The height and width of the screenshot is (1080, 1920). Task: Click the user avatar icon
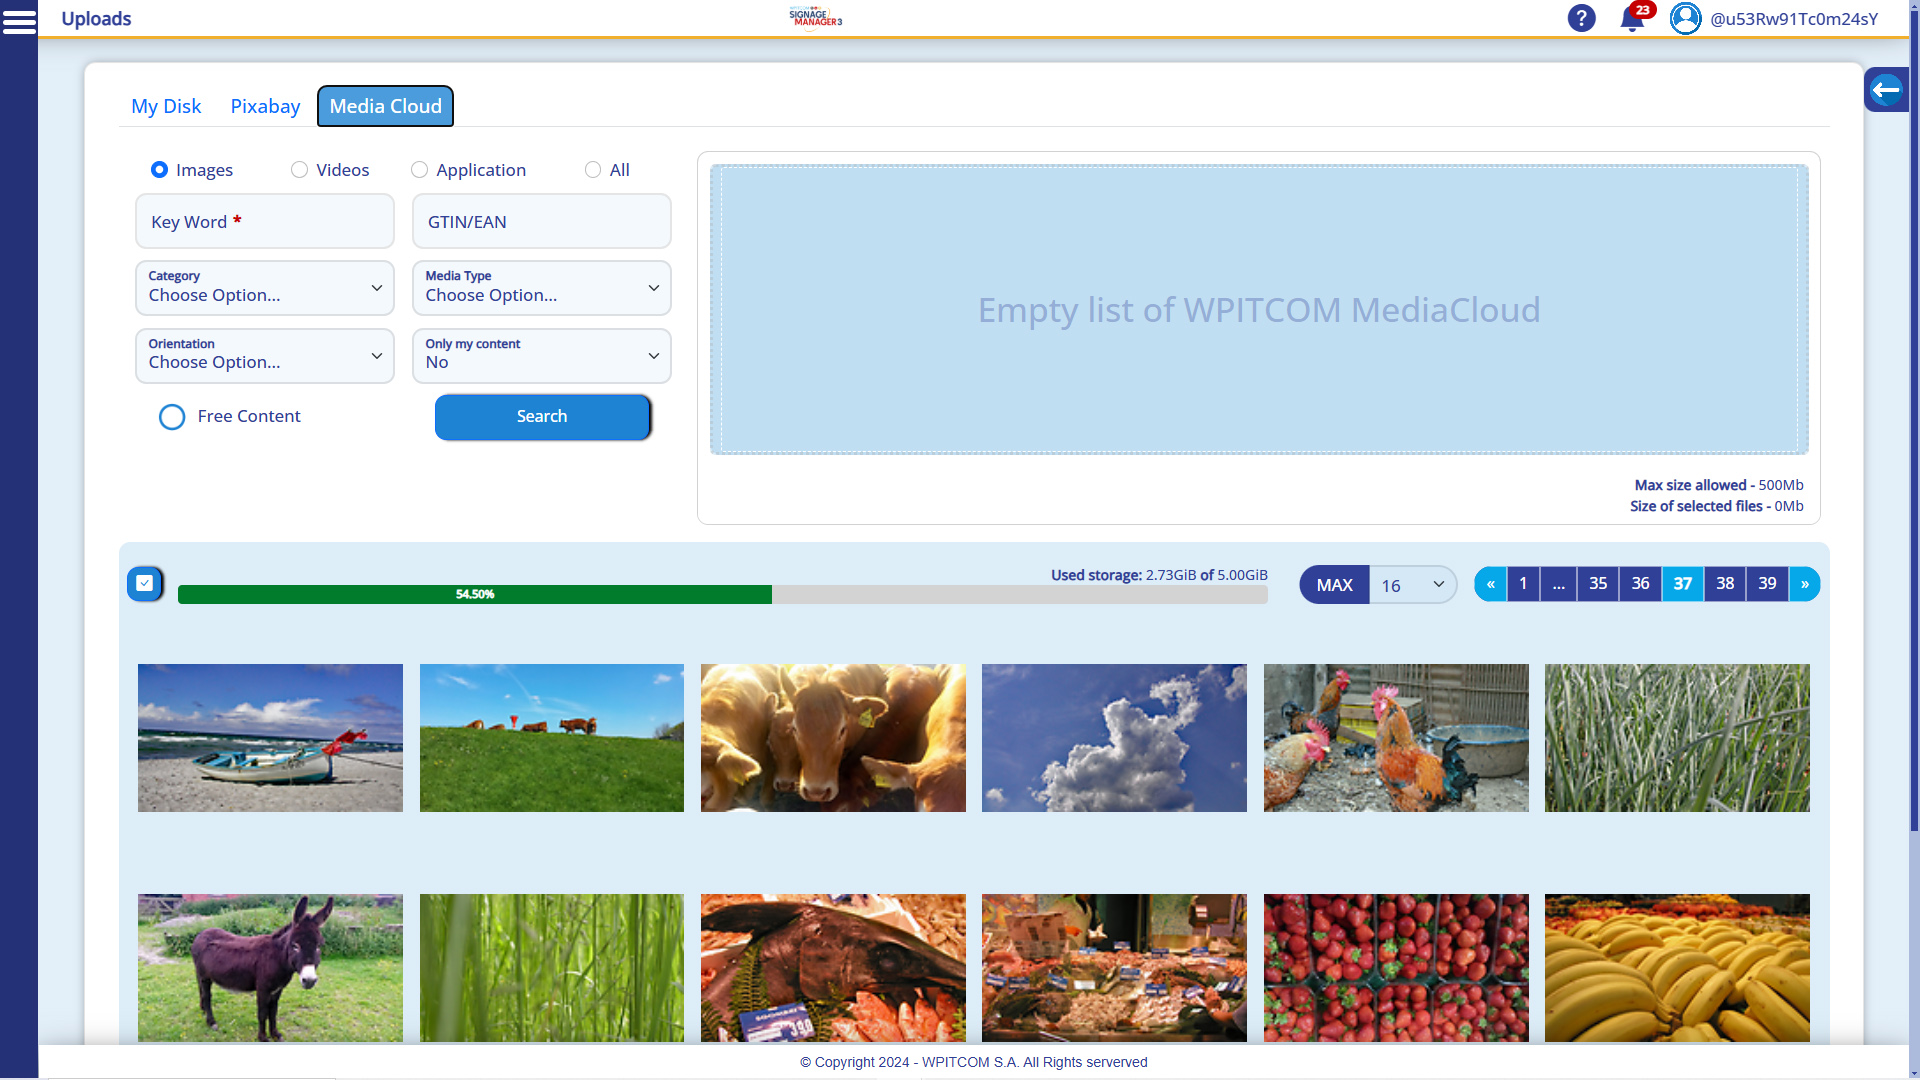pyautogui.click(x=1685, y=18)
